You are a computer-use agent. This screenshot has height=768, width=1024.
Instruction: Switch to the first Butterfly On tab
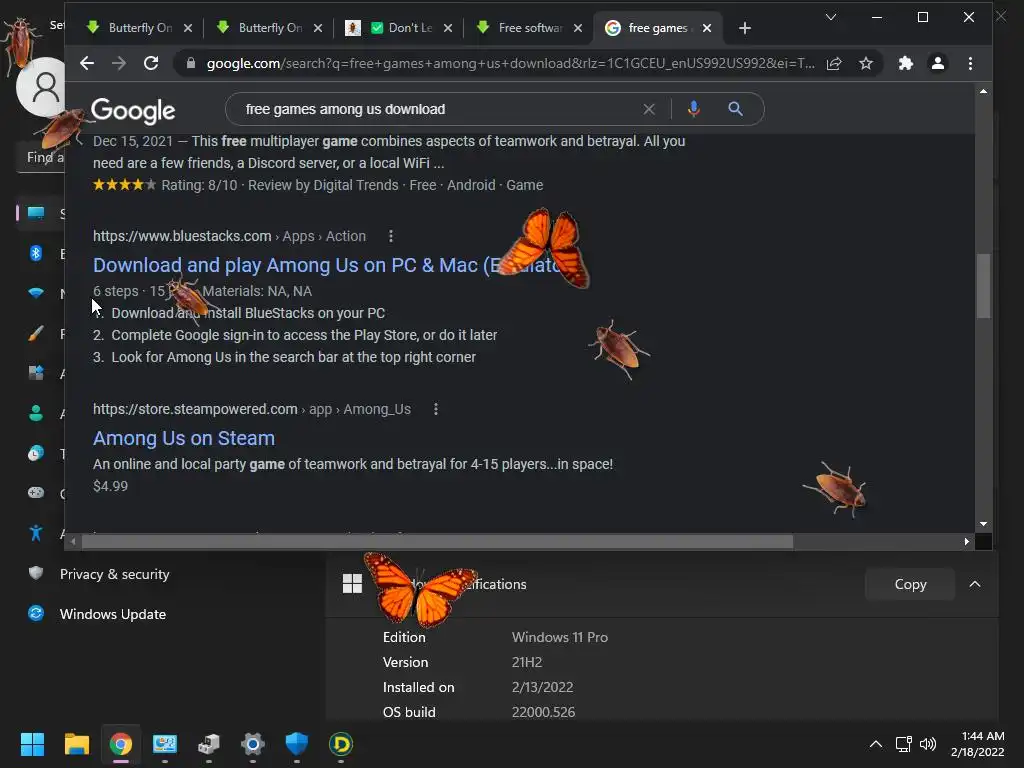[139, 28]
